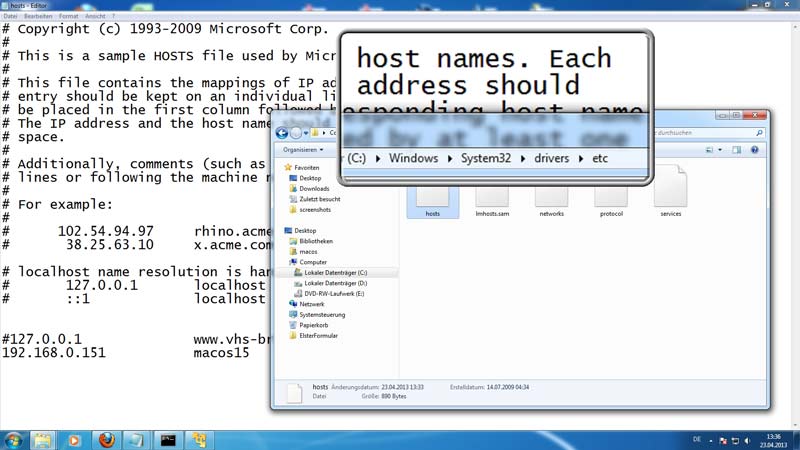
Task: Toggle the preview pane icon in Explorer
Action: (x=736, y=150)
